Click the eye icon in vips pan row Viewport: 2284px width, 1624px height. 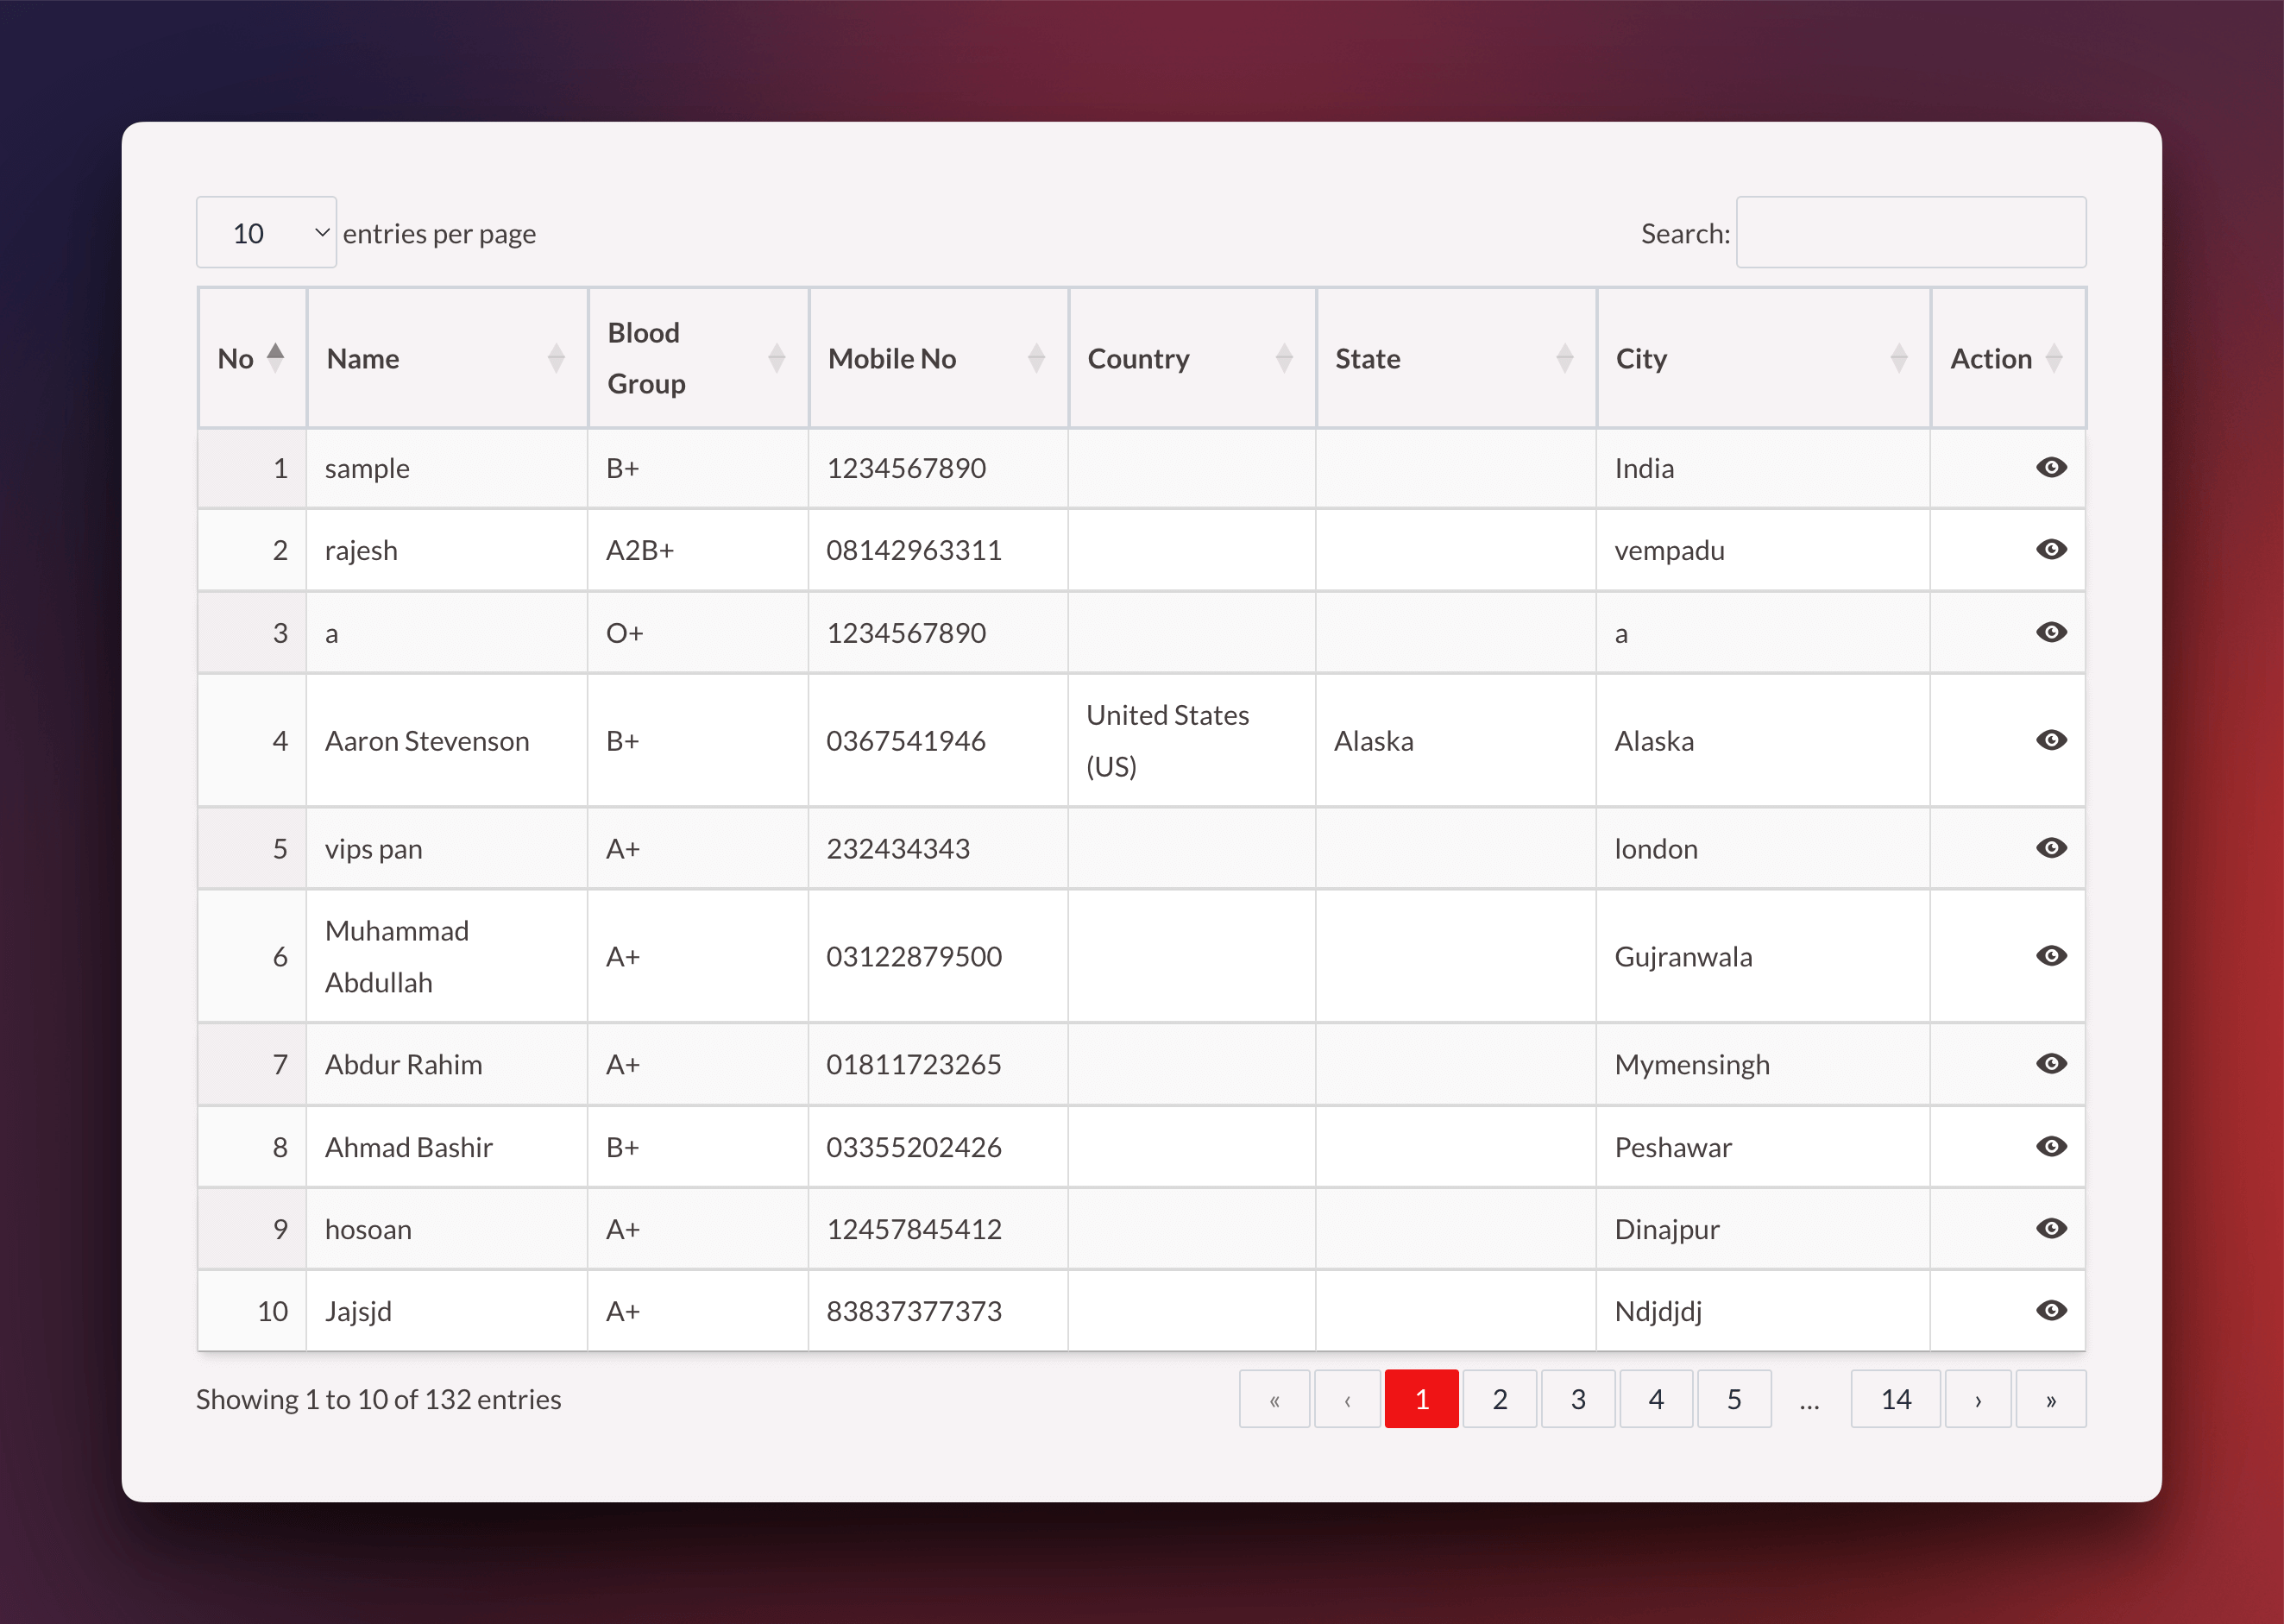coord(2051,848)
